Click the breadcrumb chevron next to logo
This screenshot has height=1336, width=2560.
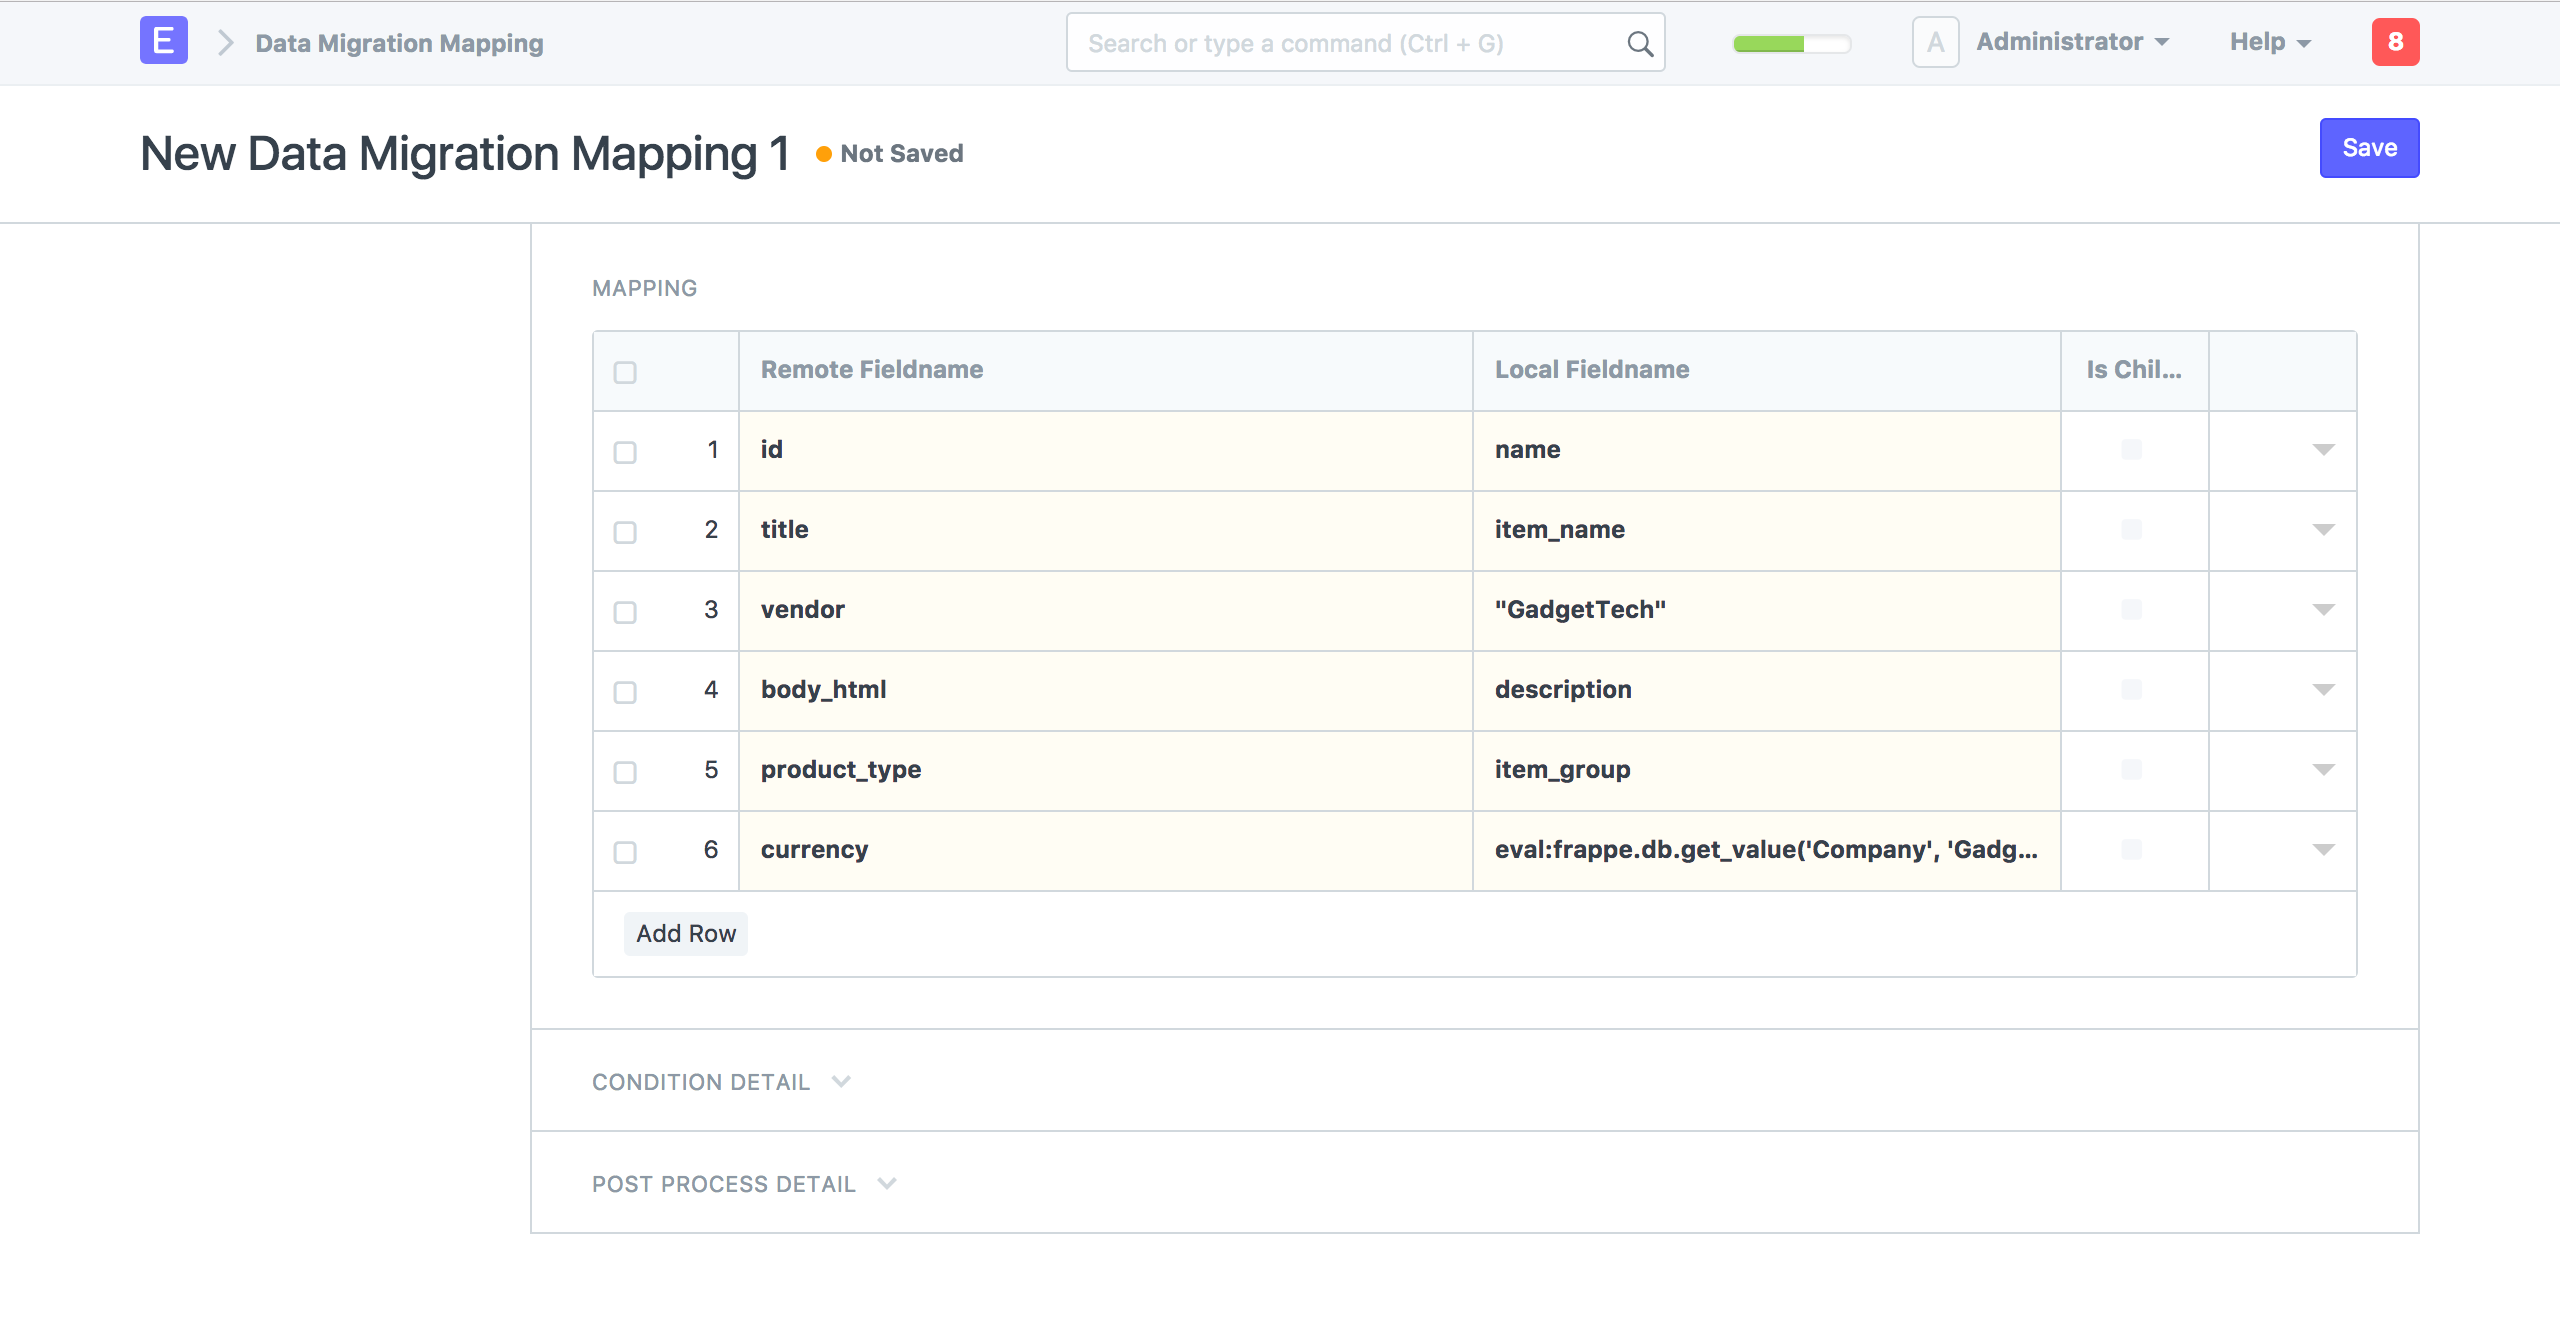pyautogui.click(x=226, y=43)
